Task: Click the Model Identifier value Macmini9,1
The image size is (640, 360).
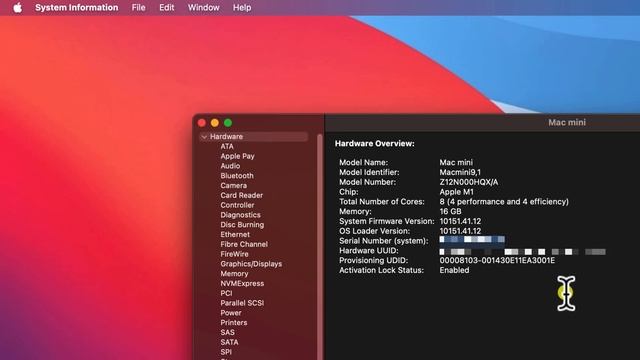Action: pos(460,172)
